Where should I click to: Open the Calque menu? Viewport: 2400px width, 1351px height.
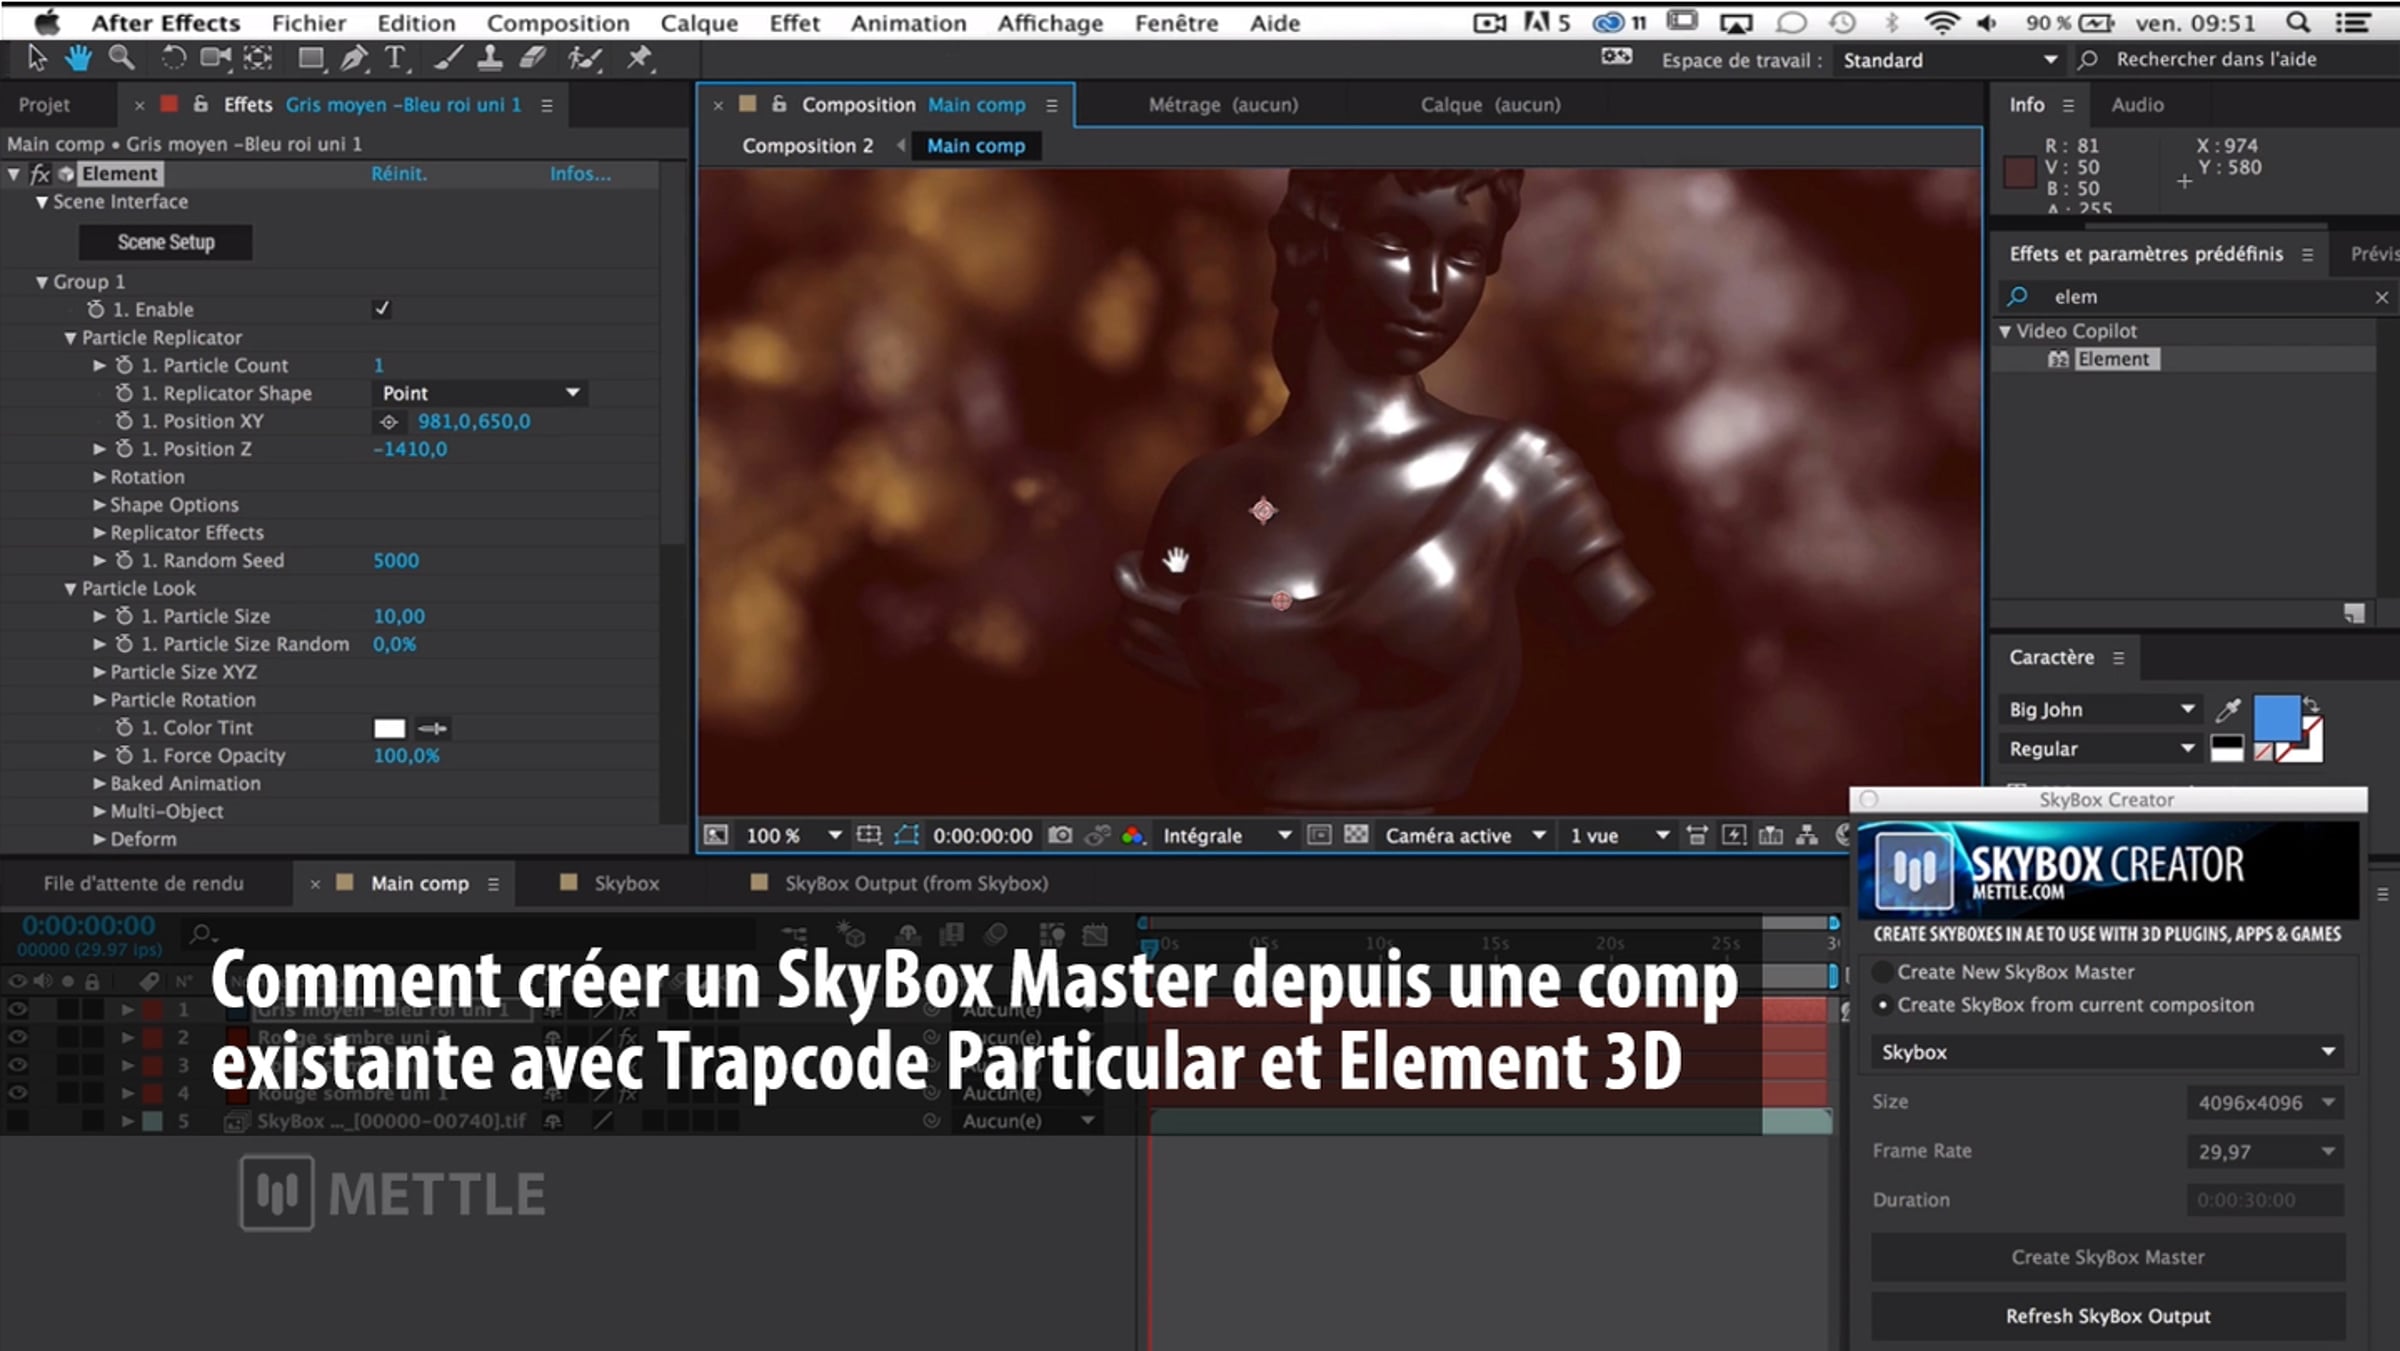pos(699,22)
